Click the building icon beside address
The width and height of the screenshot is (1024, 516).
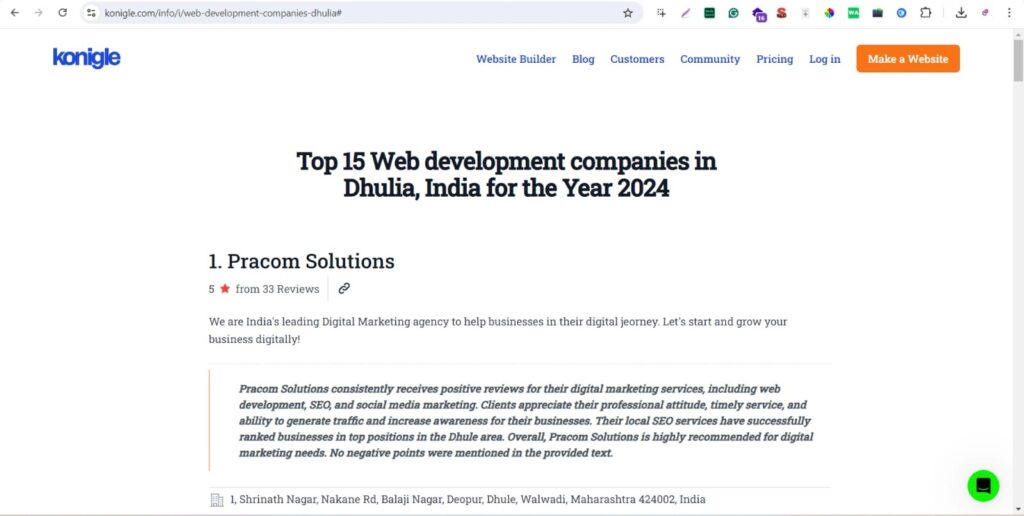coord(217,500)
